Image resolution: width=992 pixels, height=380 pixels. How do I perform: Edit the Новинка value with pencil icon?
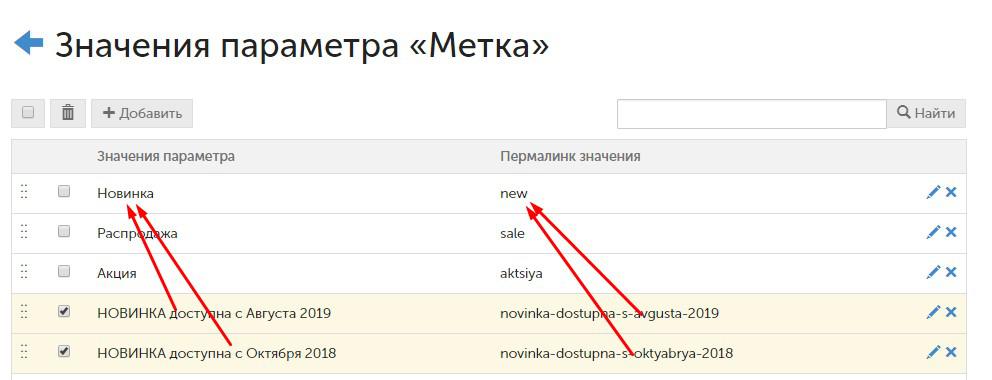click(933, 192)
